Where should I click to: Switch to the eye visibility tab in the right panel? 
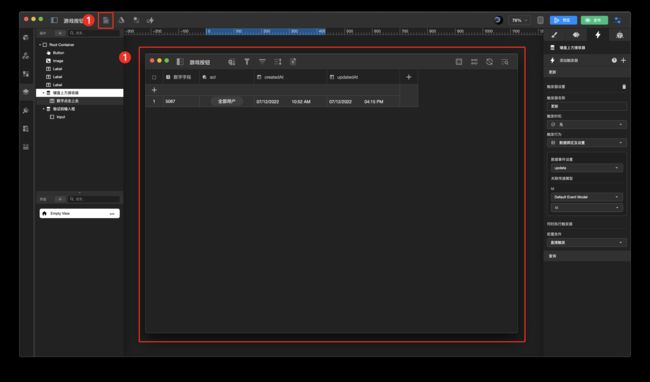[576, 35]
